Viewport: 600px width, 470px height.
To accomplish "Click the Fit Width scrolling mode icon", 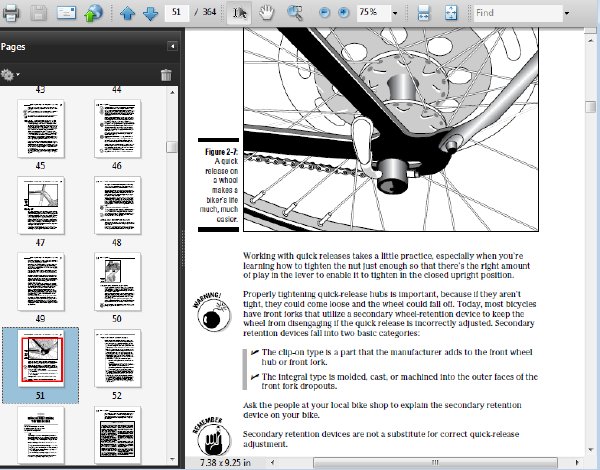I will pos(424,13).
